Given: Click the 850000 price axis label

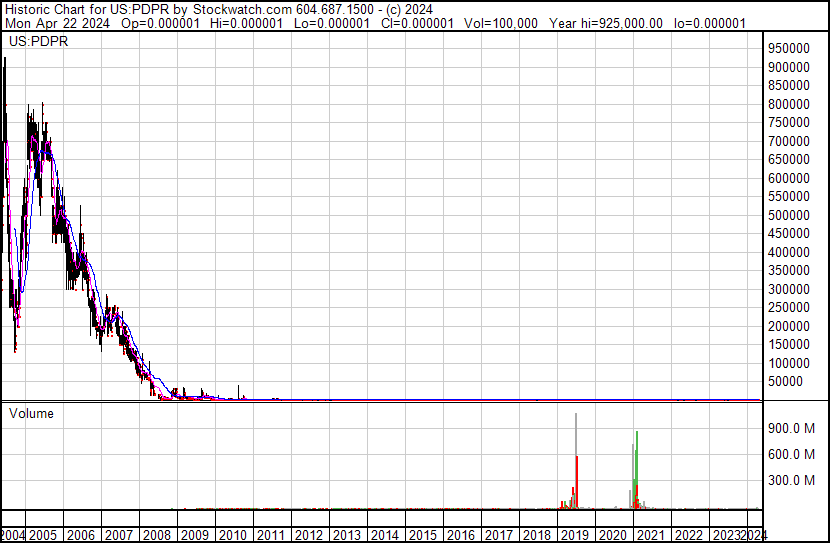Looking at the screenshot, I should (x=789, y=85).
